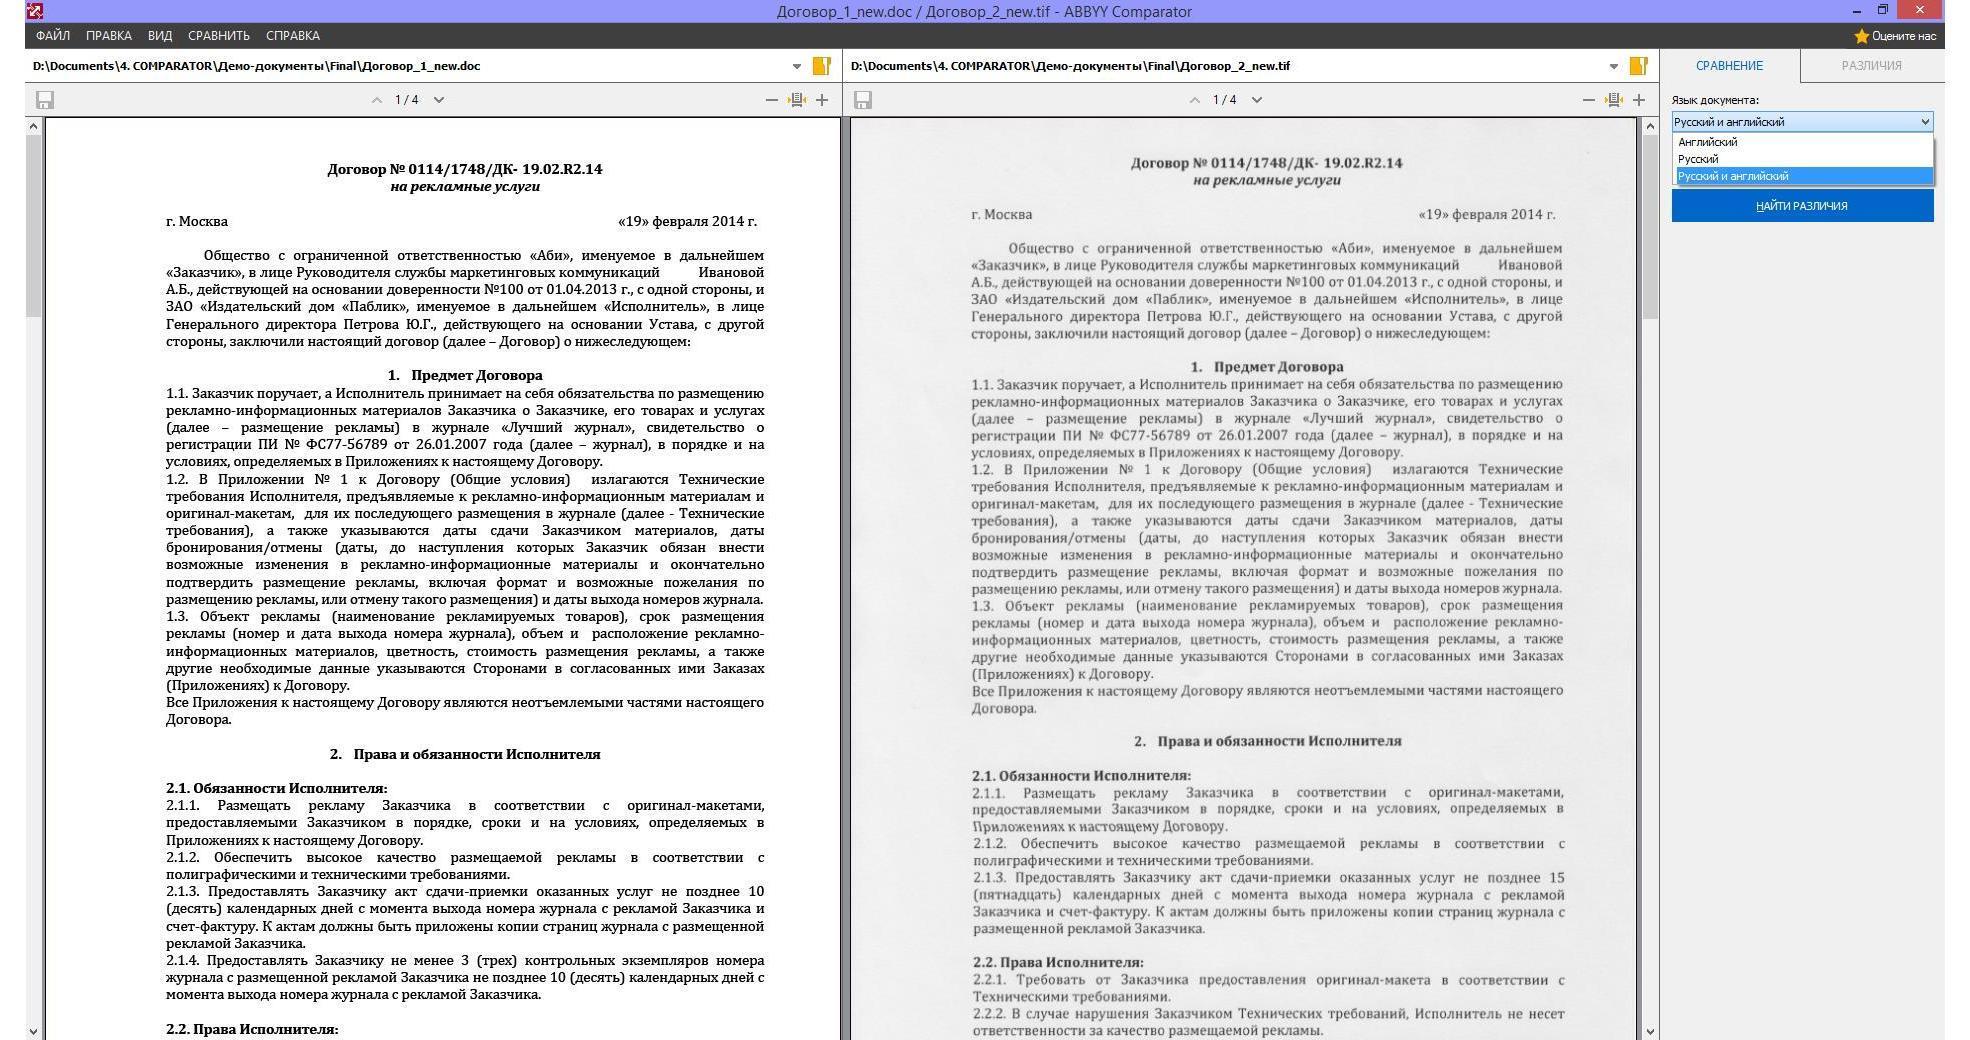Click heading 1. Предмет Договора in right document
Viewport: 1970px width, 1040px height.
tap(1267, 367)
